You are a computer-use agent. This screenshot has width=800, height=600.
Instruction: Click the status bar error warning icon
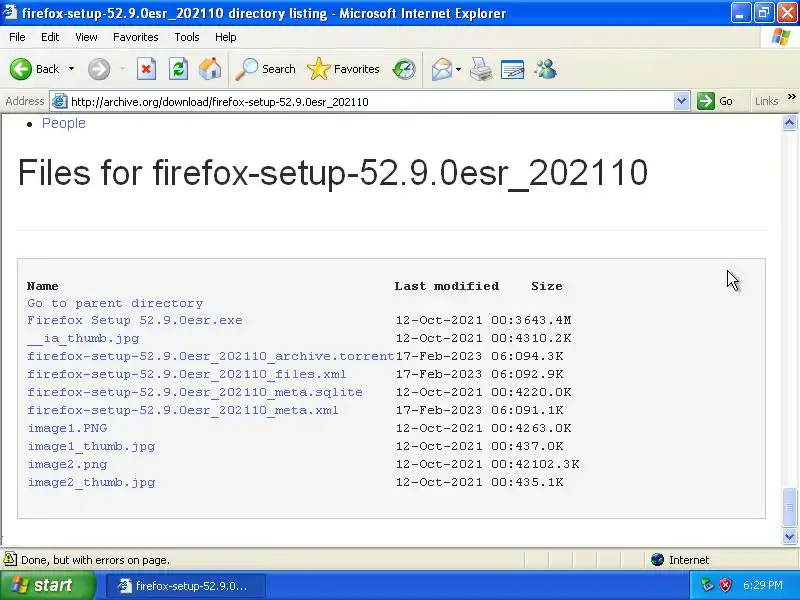pyautogui.click(x=10, y=560)
